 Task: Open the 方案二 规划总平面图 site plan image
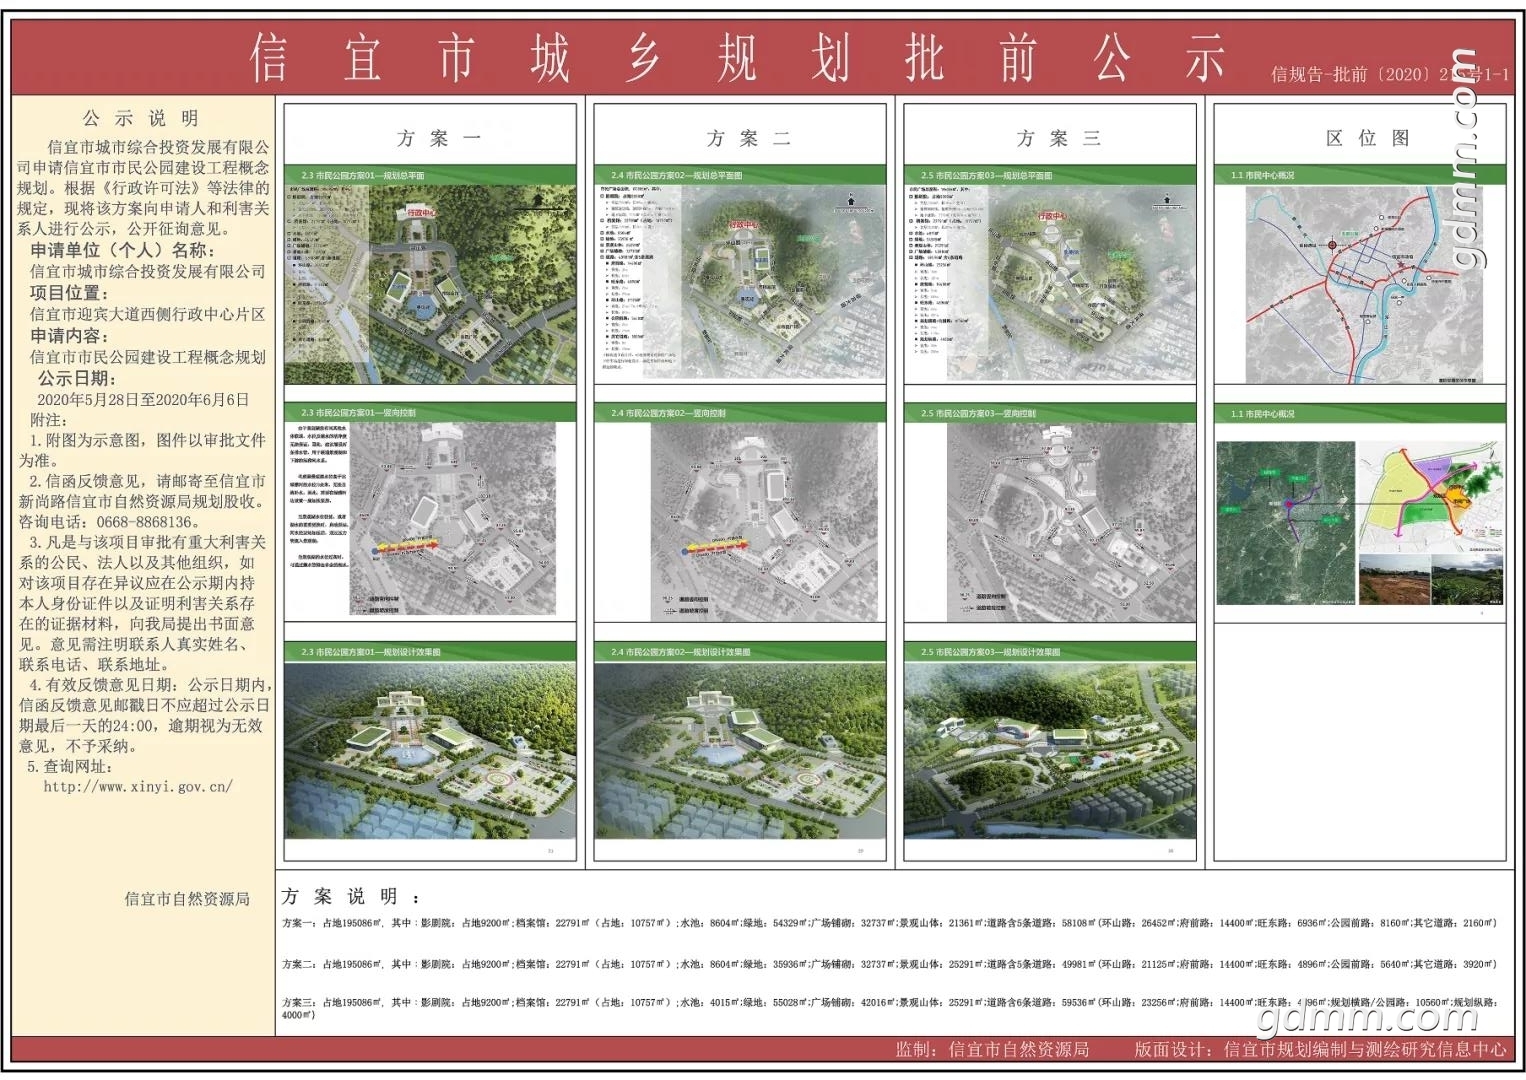(740, 283)
